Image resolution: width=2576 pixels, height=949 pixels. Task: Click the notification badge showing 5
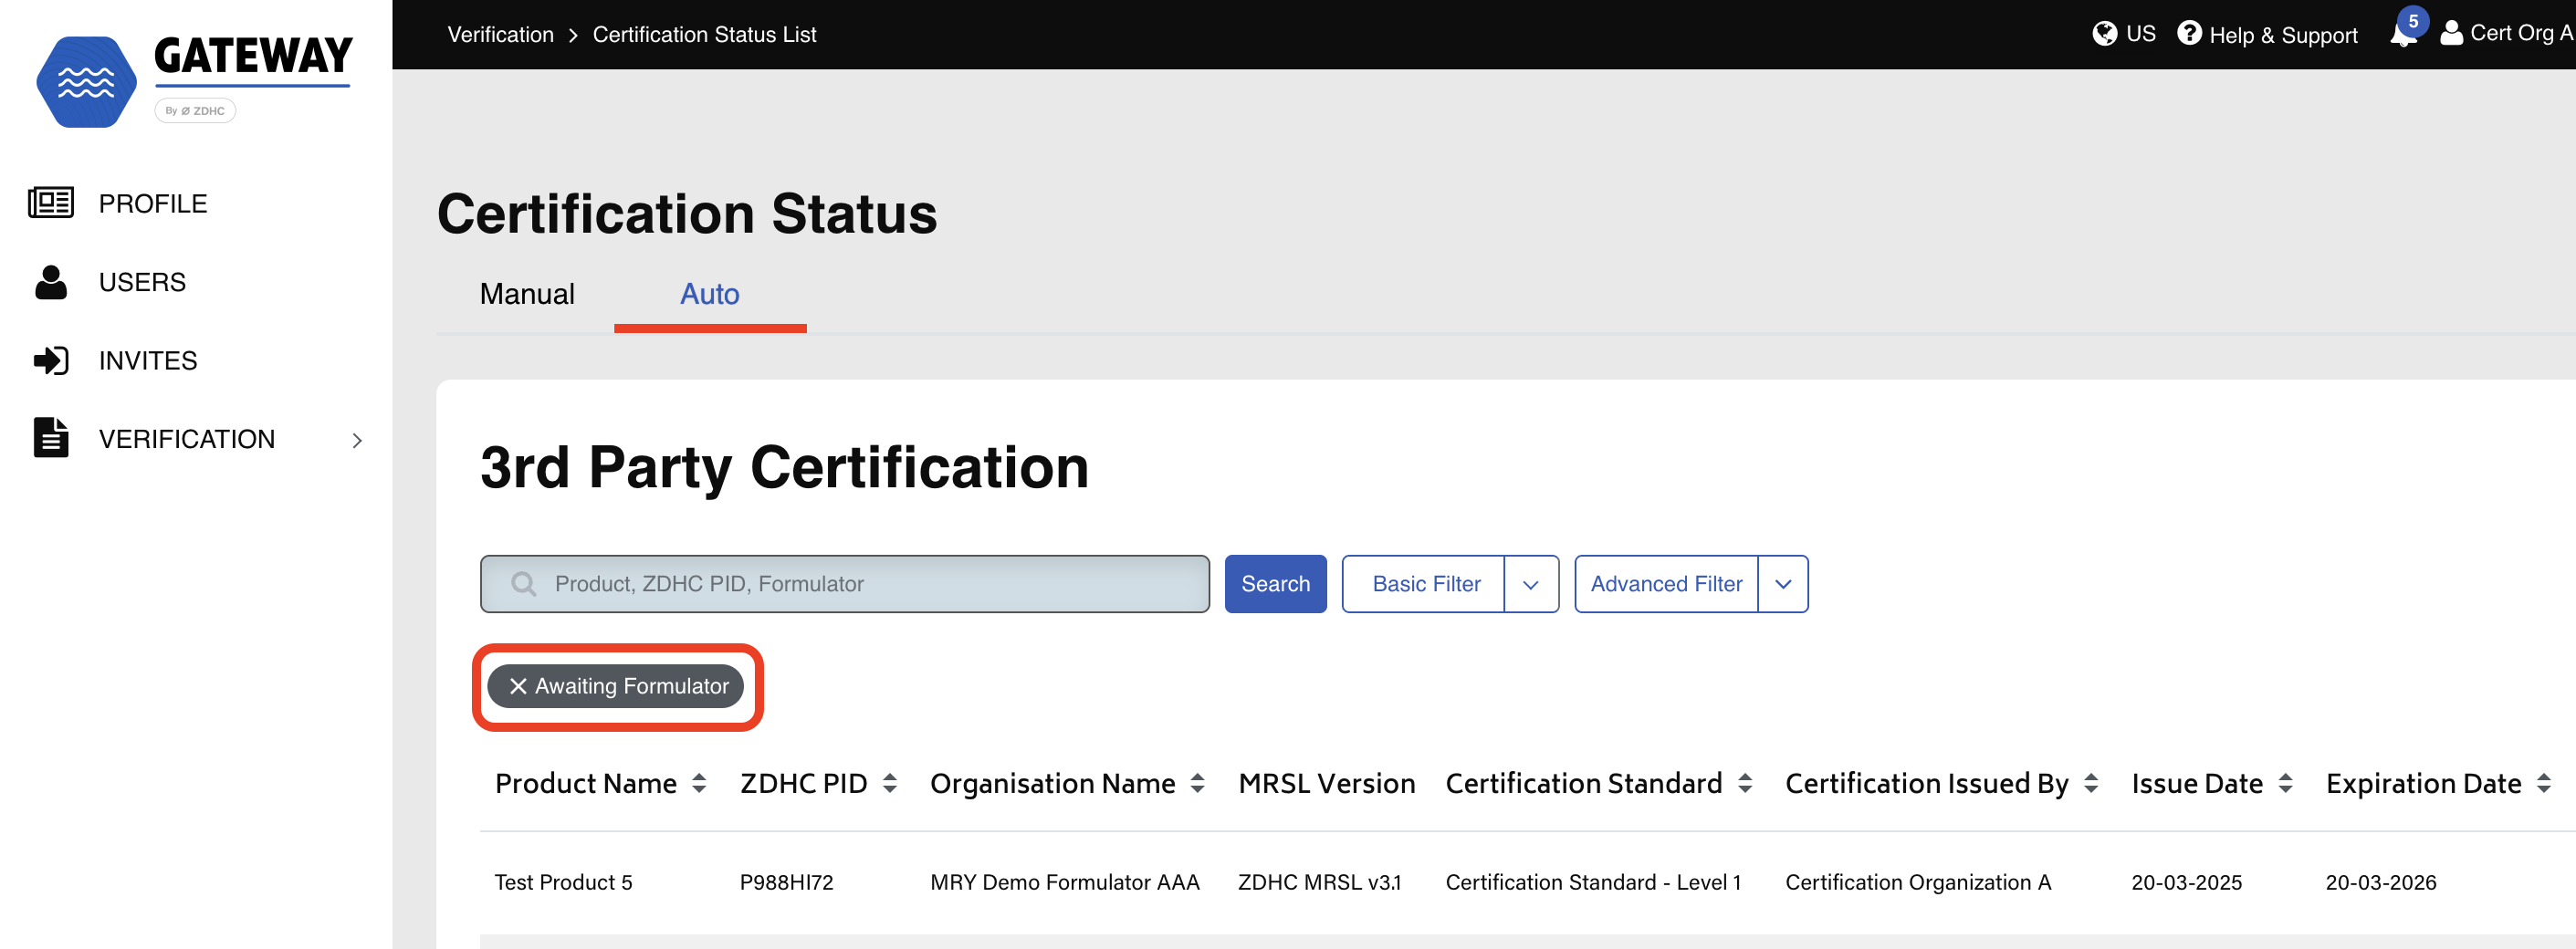tap(2413, 21)
